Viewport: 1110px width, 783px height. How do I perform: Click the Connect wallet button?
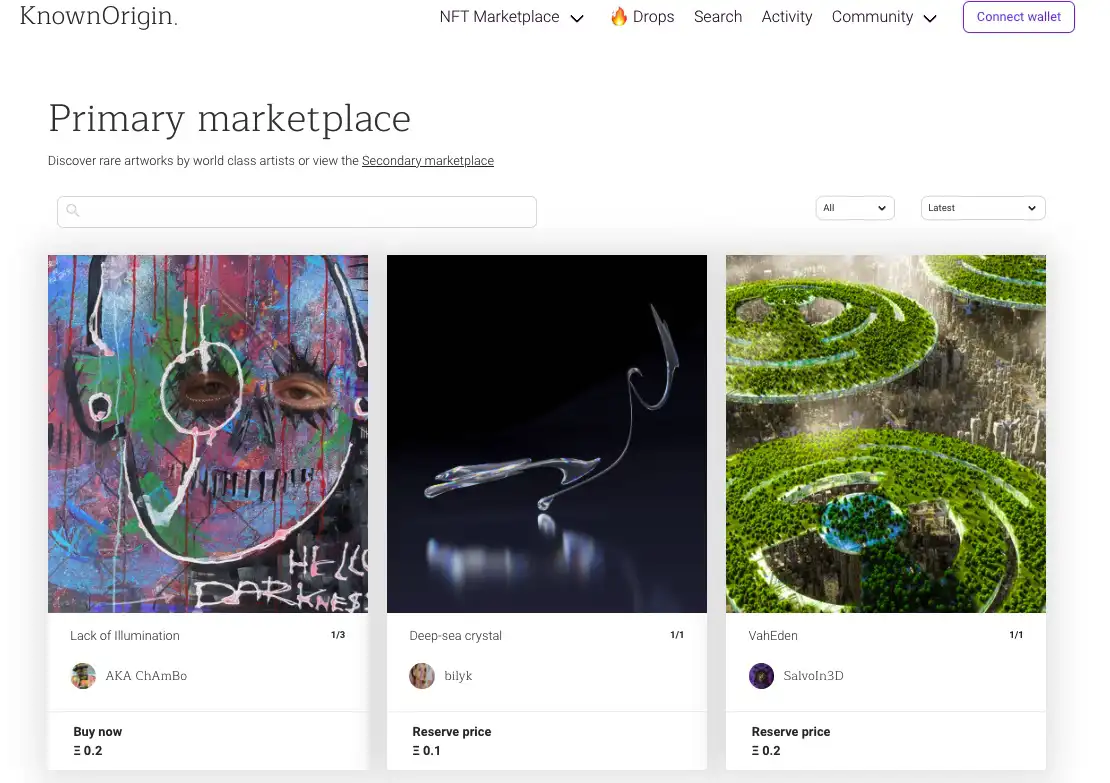coord(1019,17)
